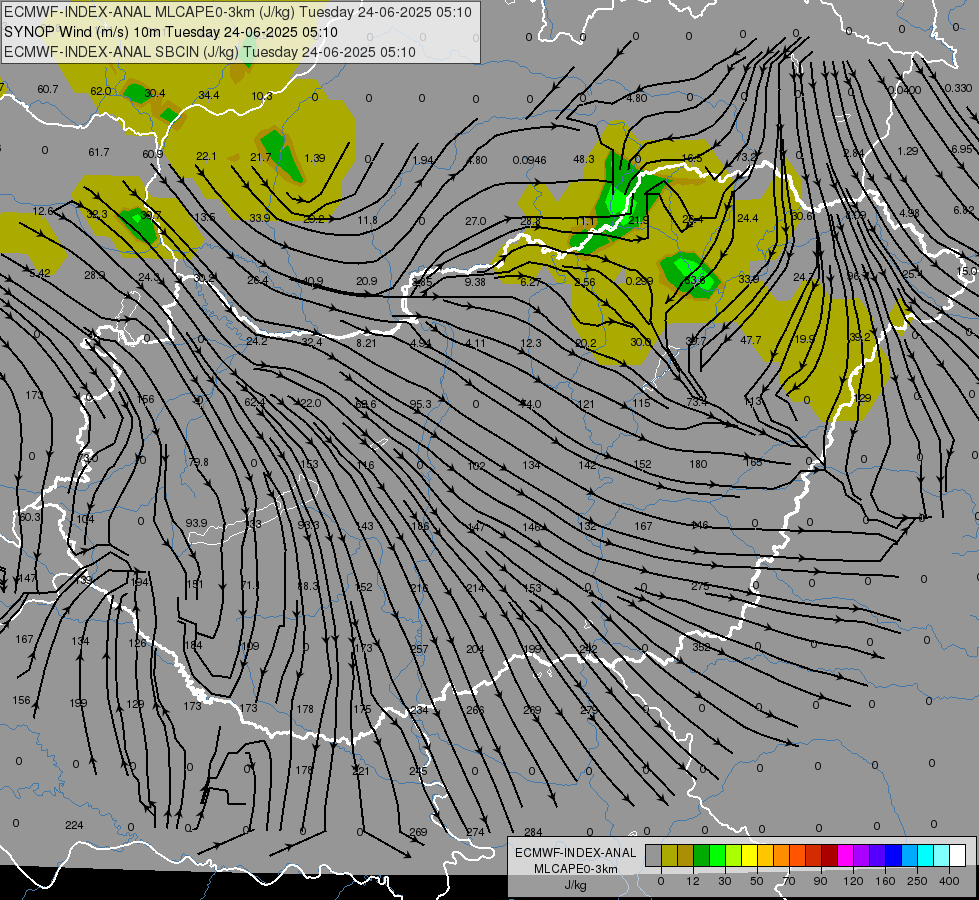
Task: Click the map value 47.7
Action: point(750,340)
